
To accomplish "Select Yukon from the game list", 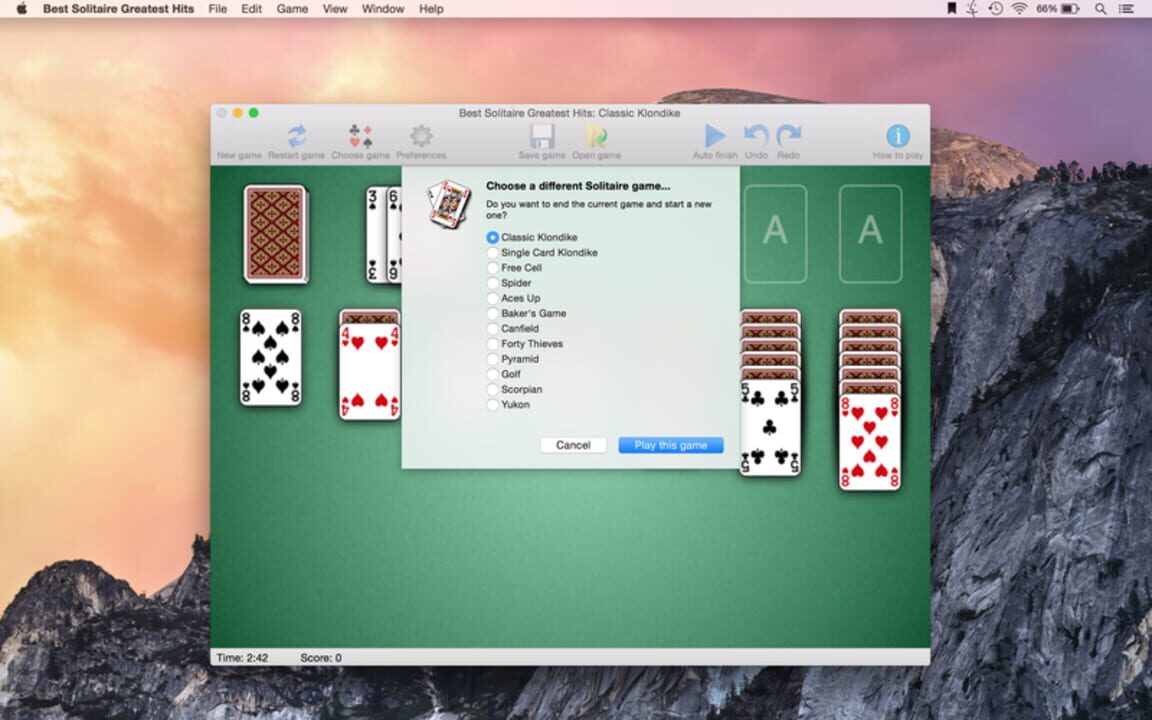I will (492, 404).
